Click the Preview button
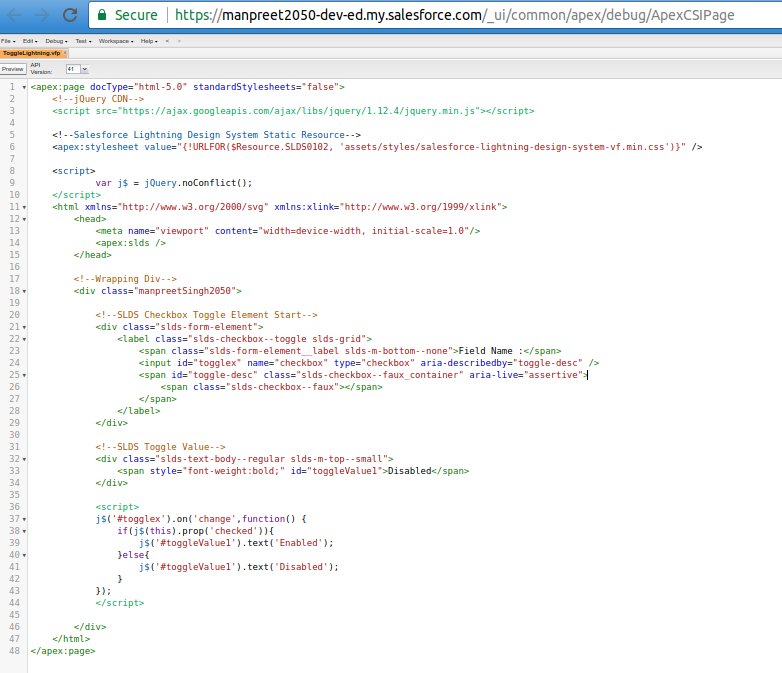 tap(13, 69)
